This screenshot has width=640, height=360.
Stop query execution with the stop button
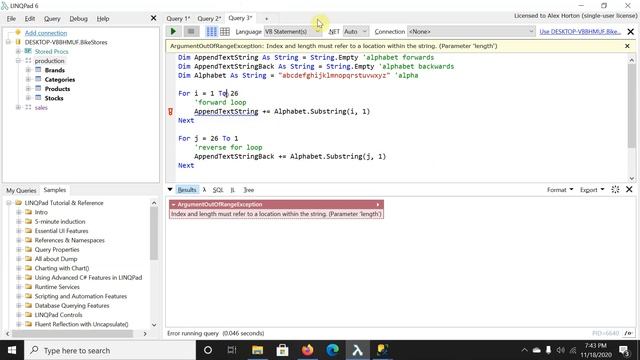[x=191, y=31]
